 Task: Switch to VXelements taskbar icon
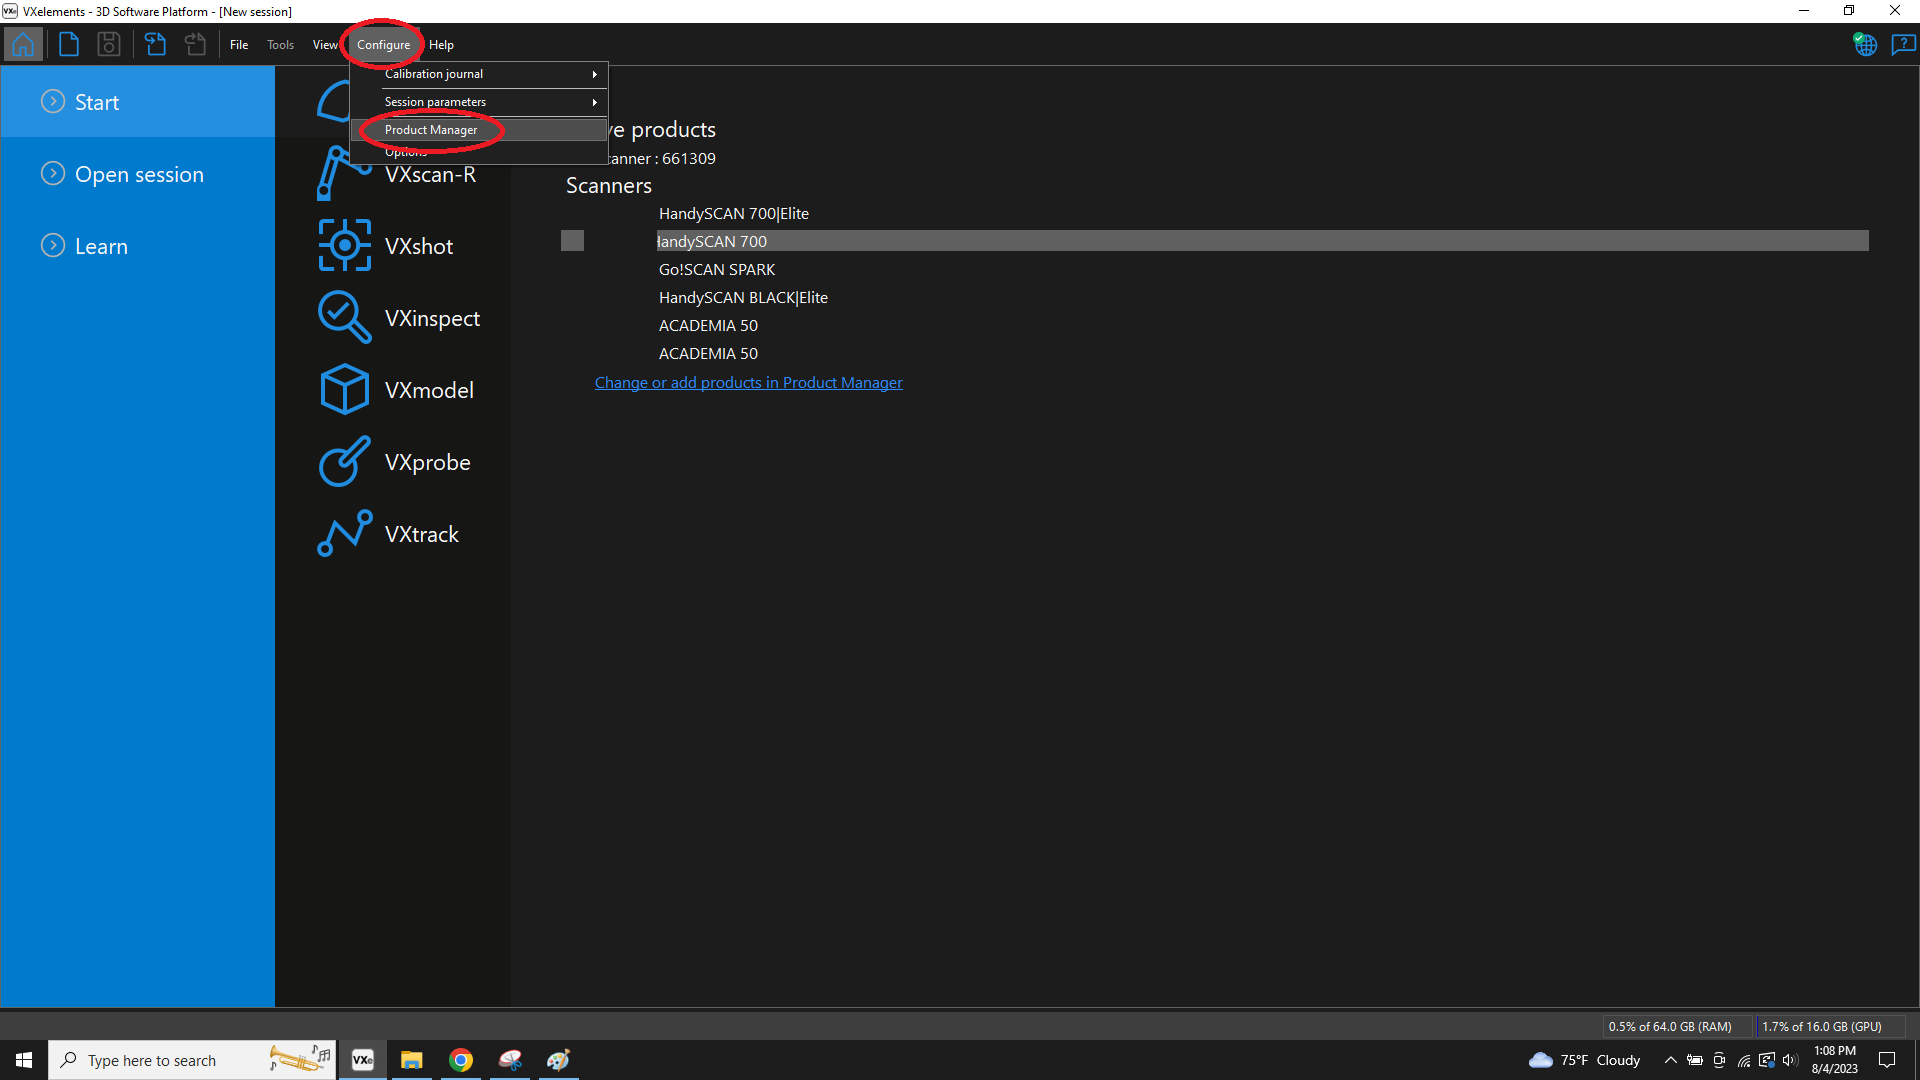(363, 1060)
